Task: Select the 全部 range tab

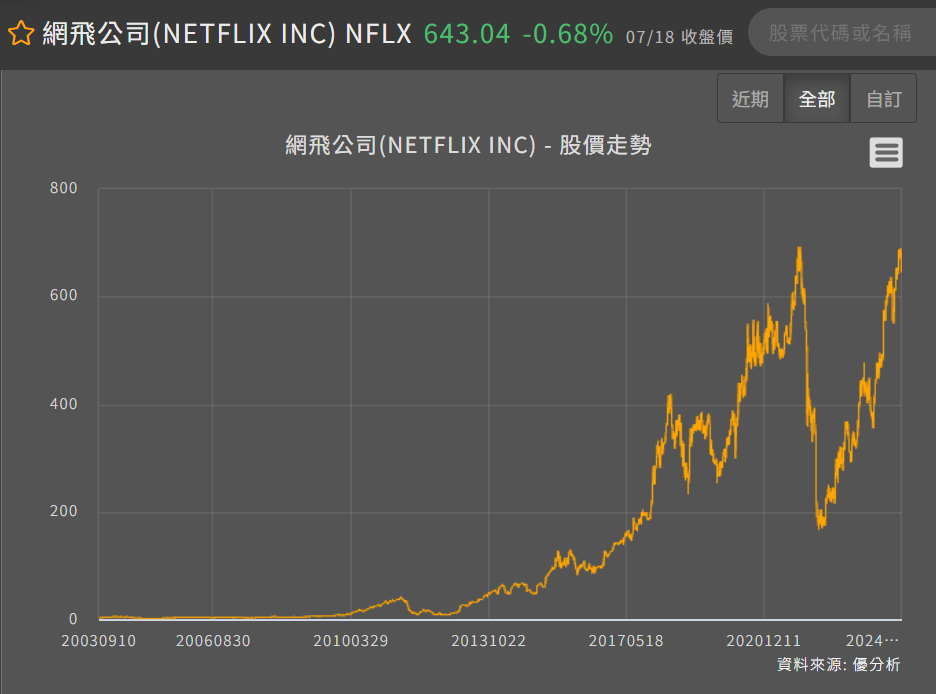Action: pyautogui.click(x=817, y=98)
